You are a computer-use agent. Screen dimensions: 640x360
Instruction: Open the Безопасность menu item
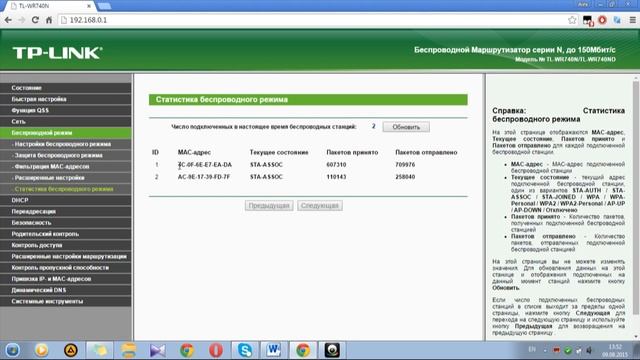[66, 223]
